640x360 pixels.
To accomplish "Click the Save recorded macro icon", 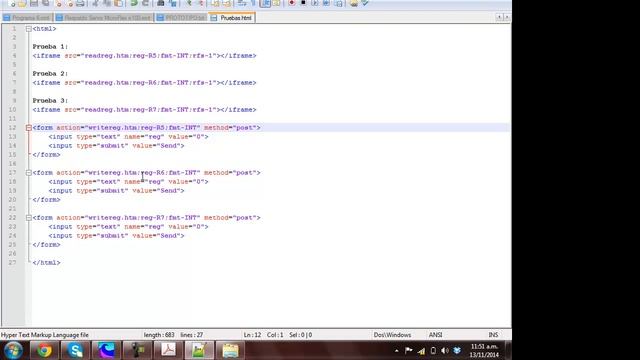I will [x=338, y=3].
